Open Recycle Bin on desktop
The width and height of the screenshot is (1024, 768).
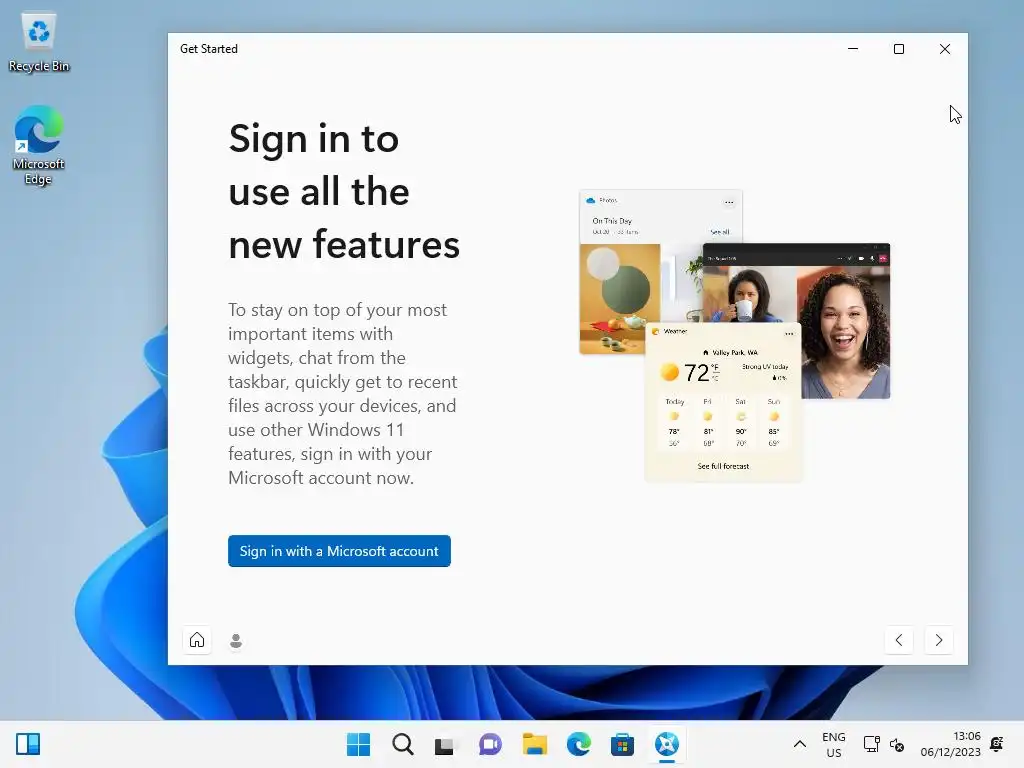[x=39, y=43]
